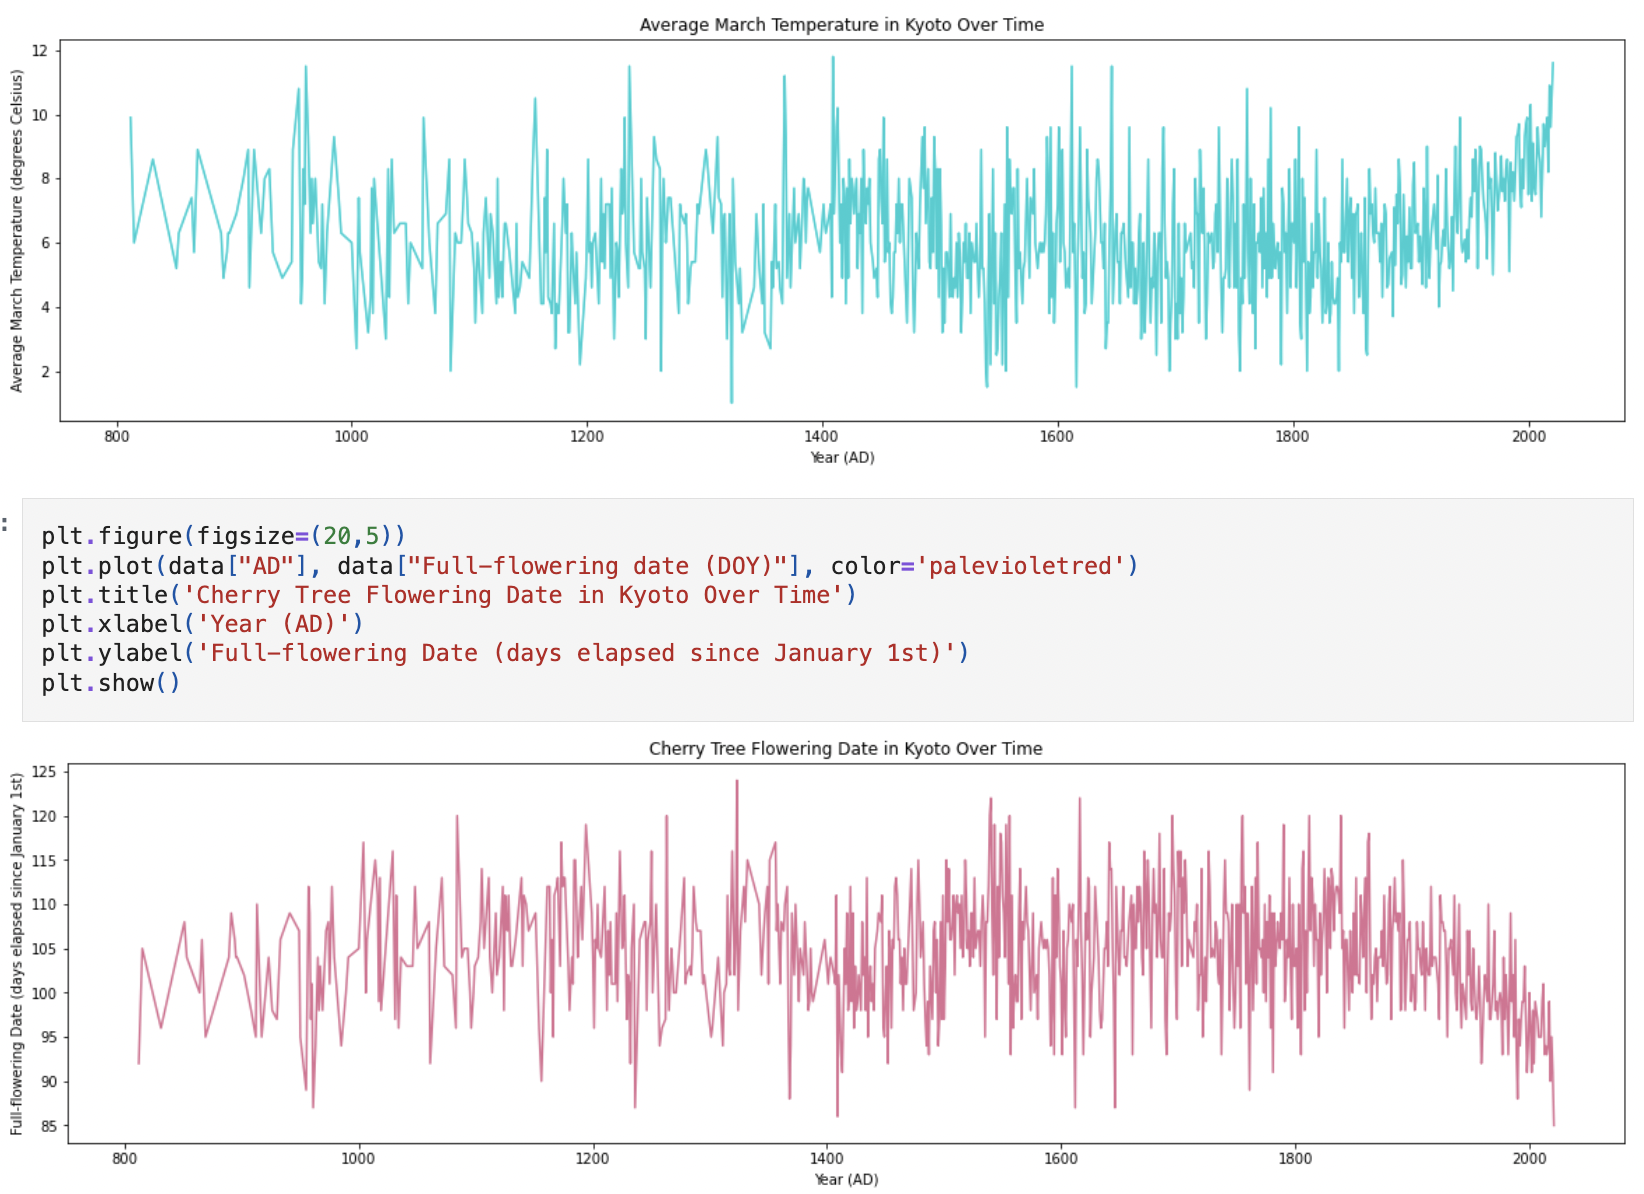Click the 120 y-tick on flowering chart
This screenshot has width=1644, height=1194.
pos(44,816)
